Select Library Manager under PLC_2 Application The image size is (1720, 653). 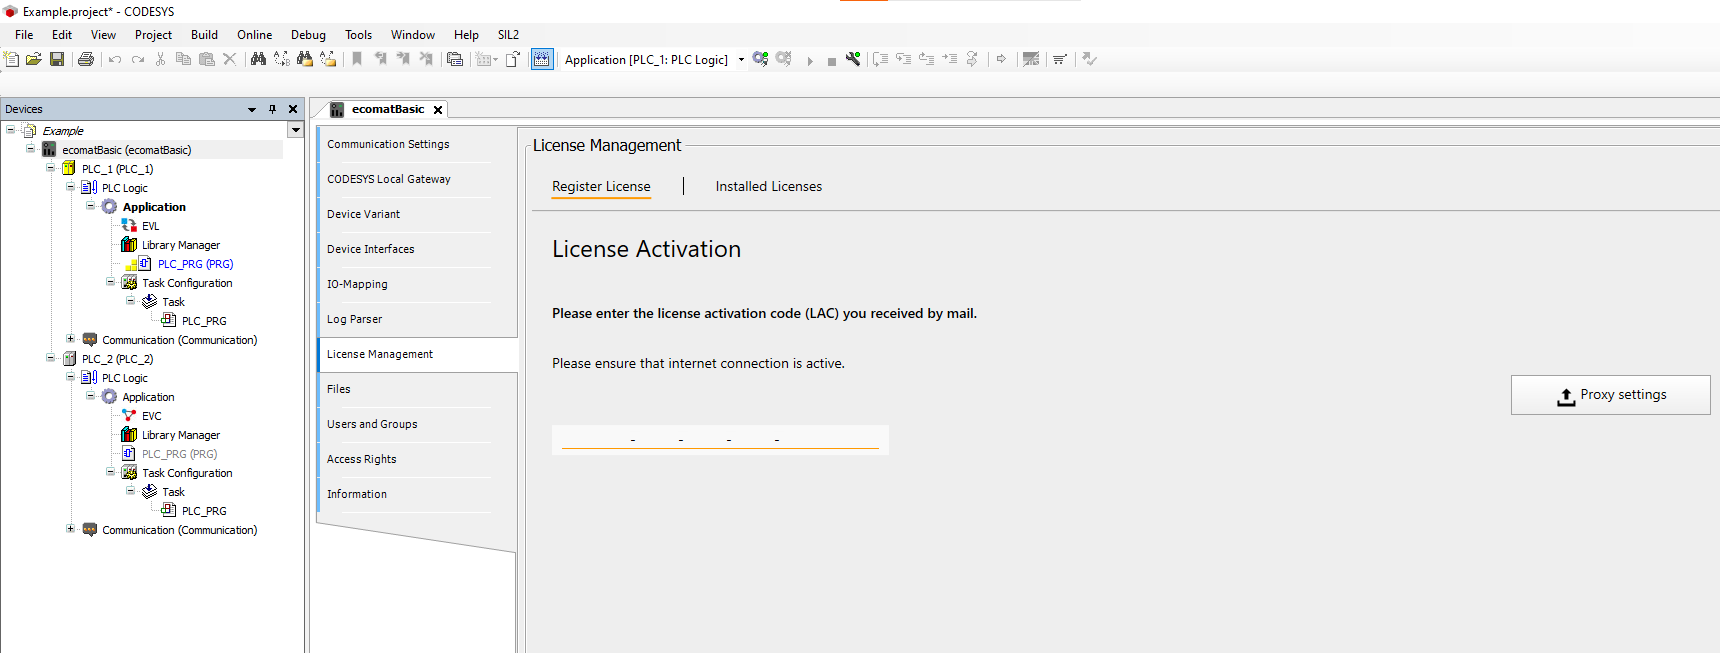(180, 435)
